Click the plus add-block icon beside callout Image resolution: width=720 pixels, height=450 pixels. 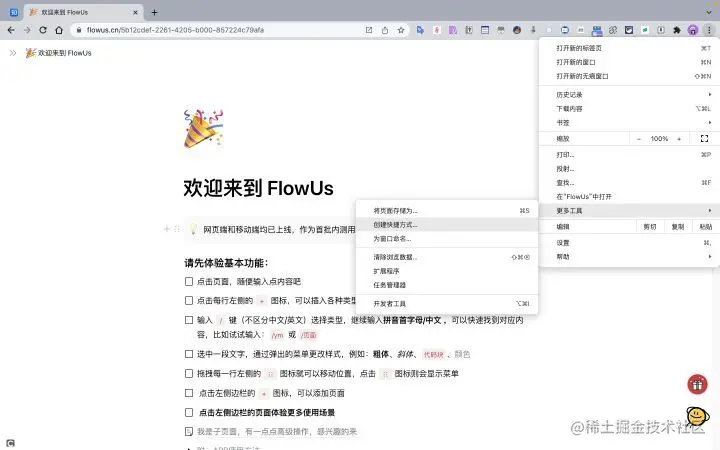coord(167,229)
